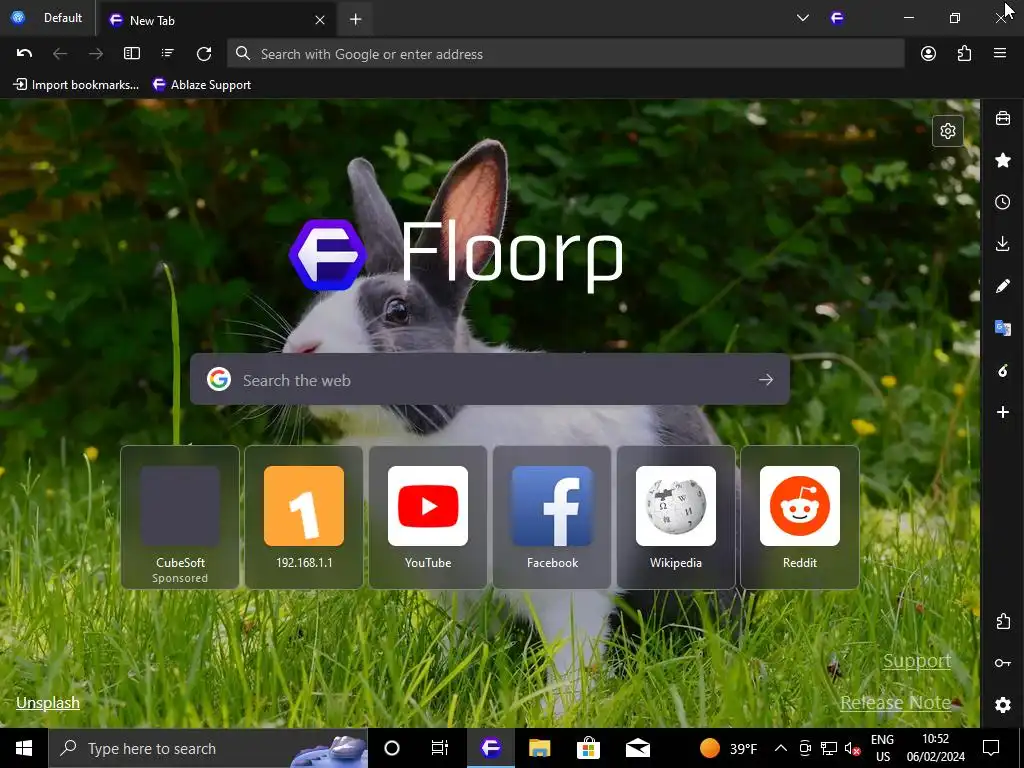Go back with the left arrow
This screenshot has height=768, width=1024.
coord(60,54)
